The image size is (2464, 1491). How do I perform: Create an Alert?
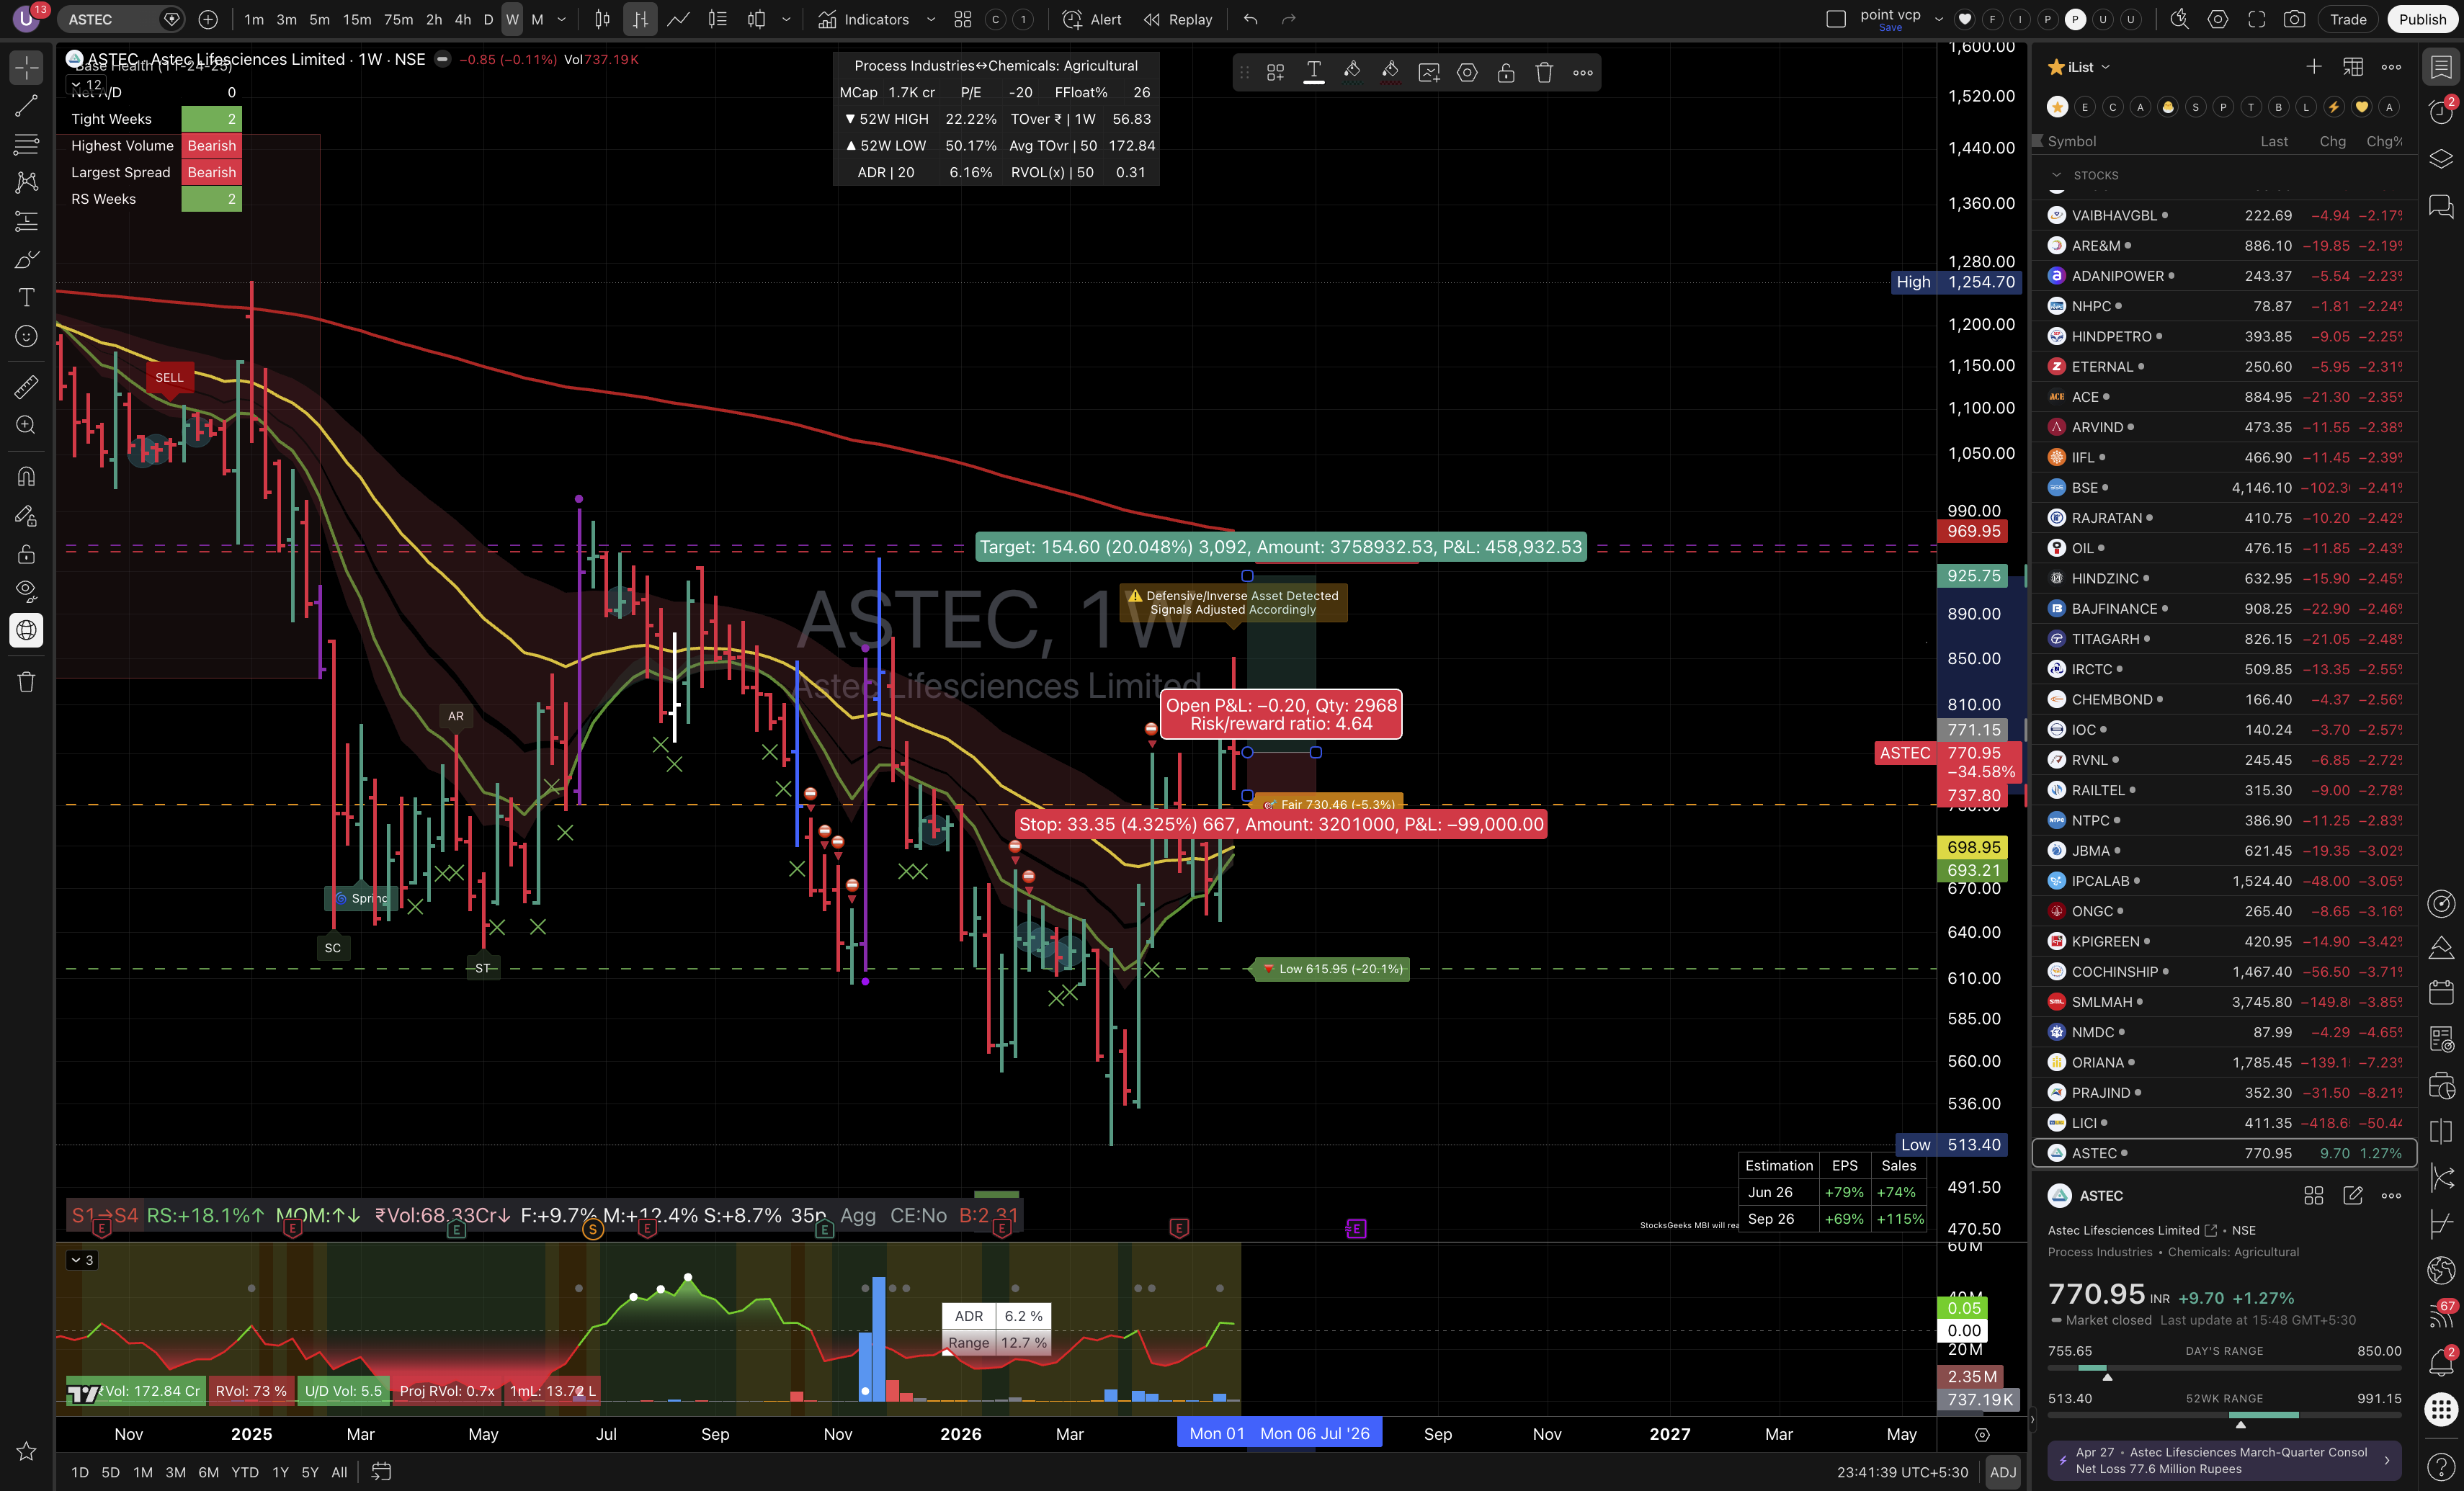click(1092, 19)
